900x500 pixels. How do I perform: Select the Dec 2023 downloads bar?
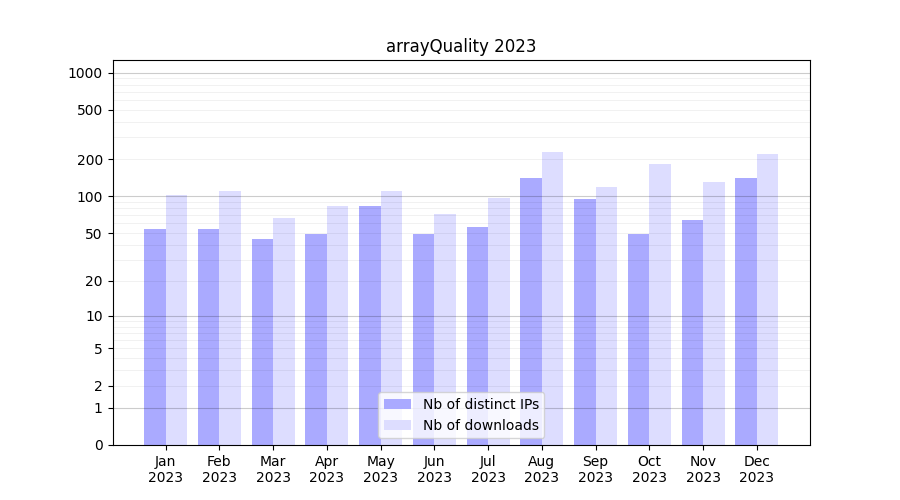click(767, 299)
